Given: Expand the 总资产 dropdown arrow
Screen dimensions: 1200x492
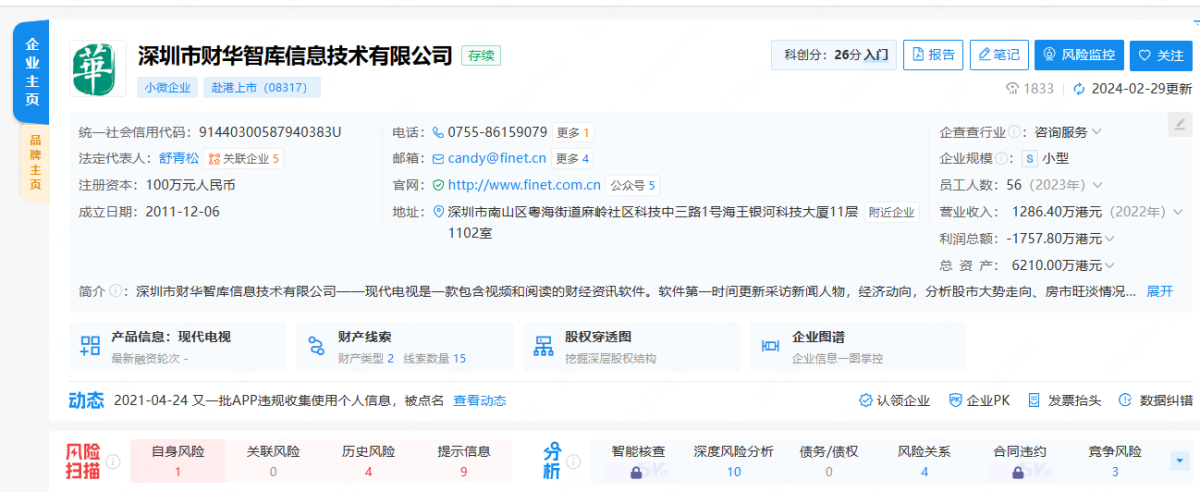Looking at the screenshot, I should 1111,266.
